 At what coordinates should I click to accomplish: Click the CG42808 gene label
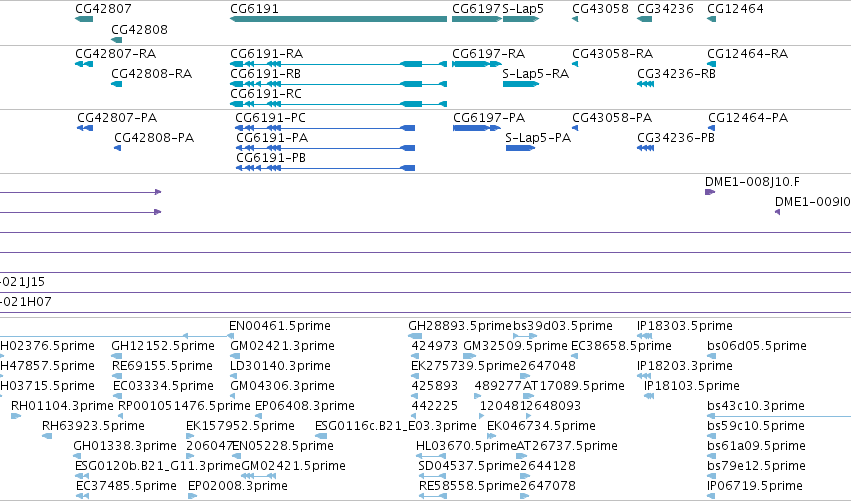139,30
